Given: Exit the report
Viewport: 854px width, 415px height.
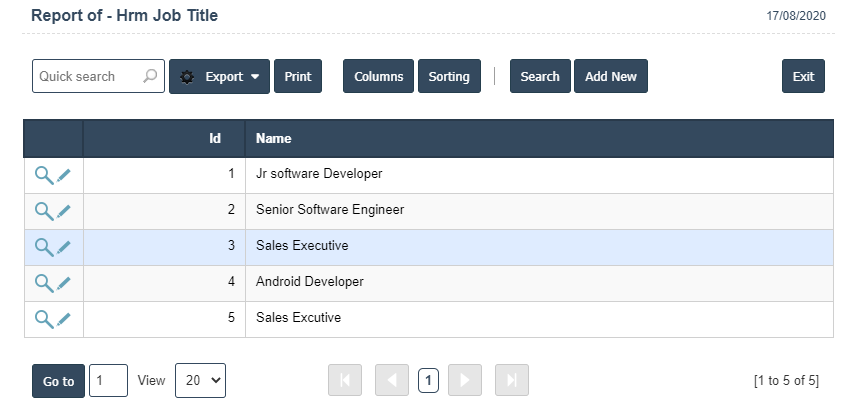Looking at the screenshot, I should 803,76.
